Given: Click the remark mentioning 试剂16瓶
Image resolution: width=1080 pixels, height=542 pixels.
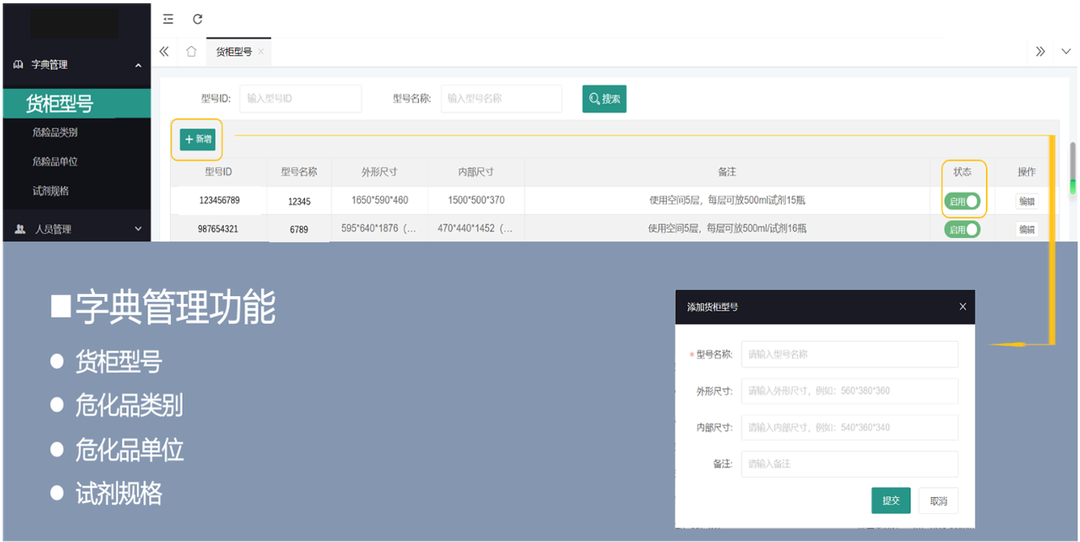Looking at the screenshot, I should pos(727,229).
